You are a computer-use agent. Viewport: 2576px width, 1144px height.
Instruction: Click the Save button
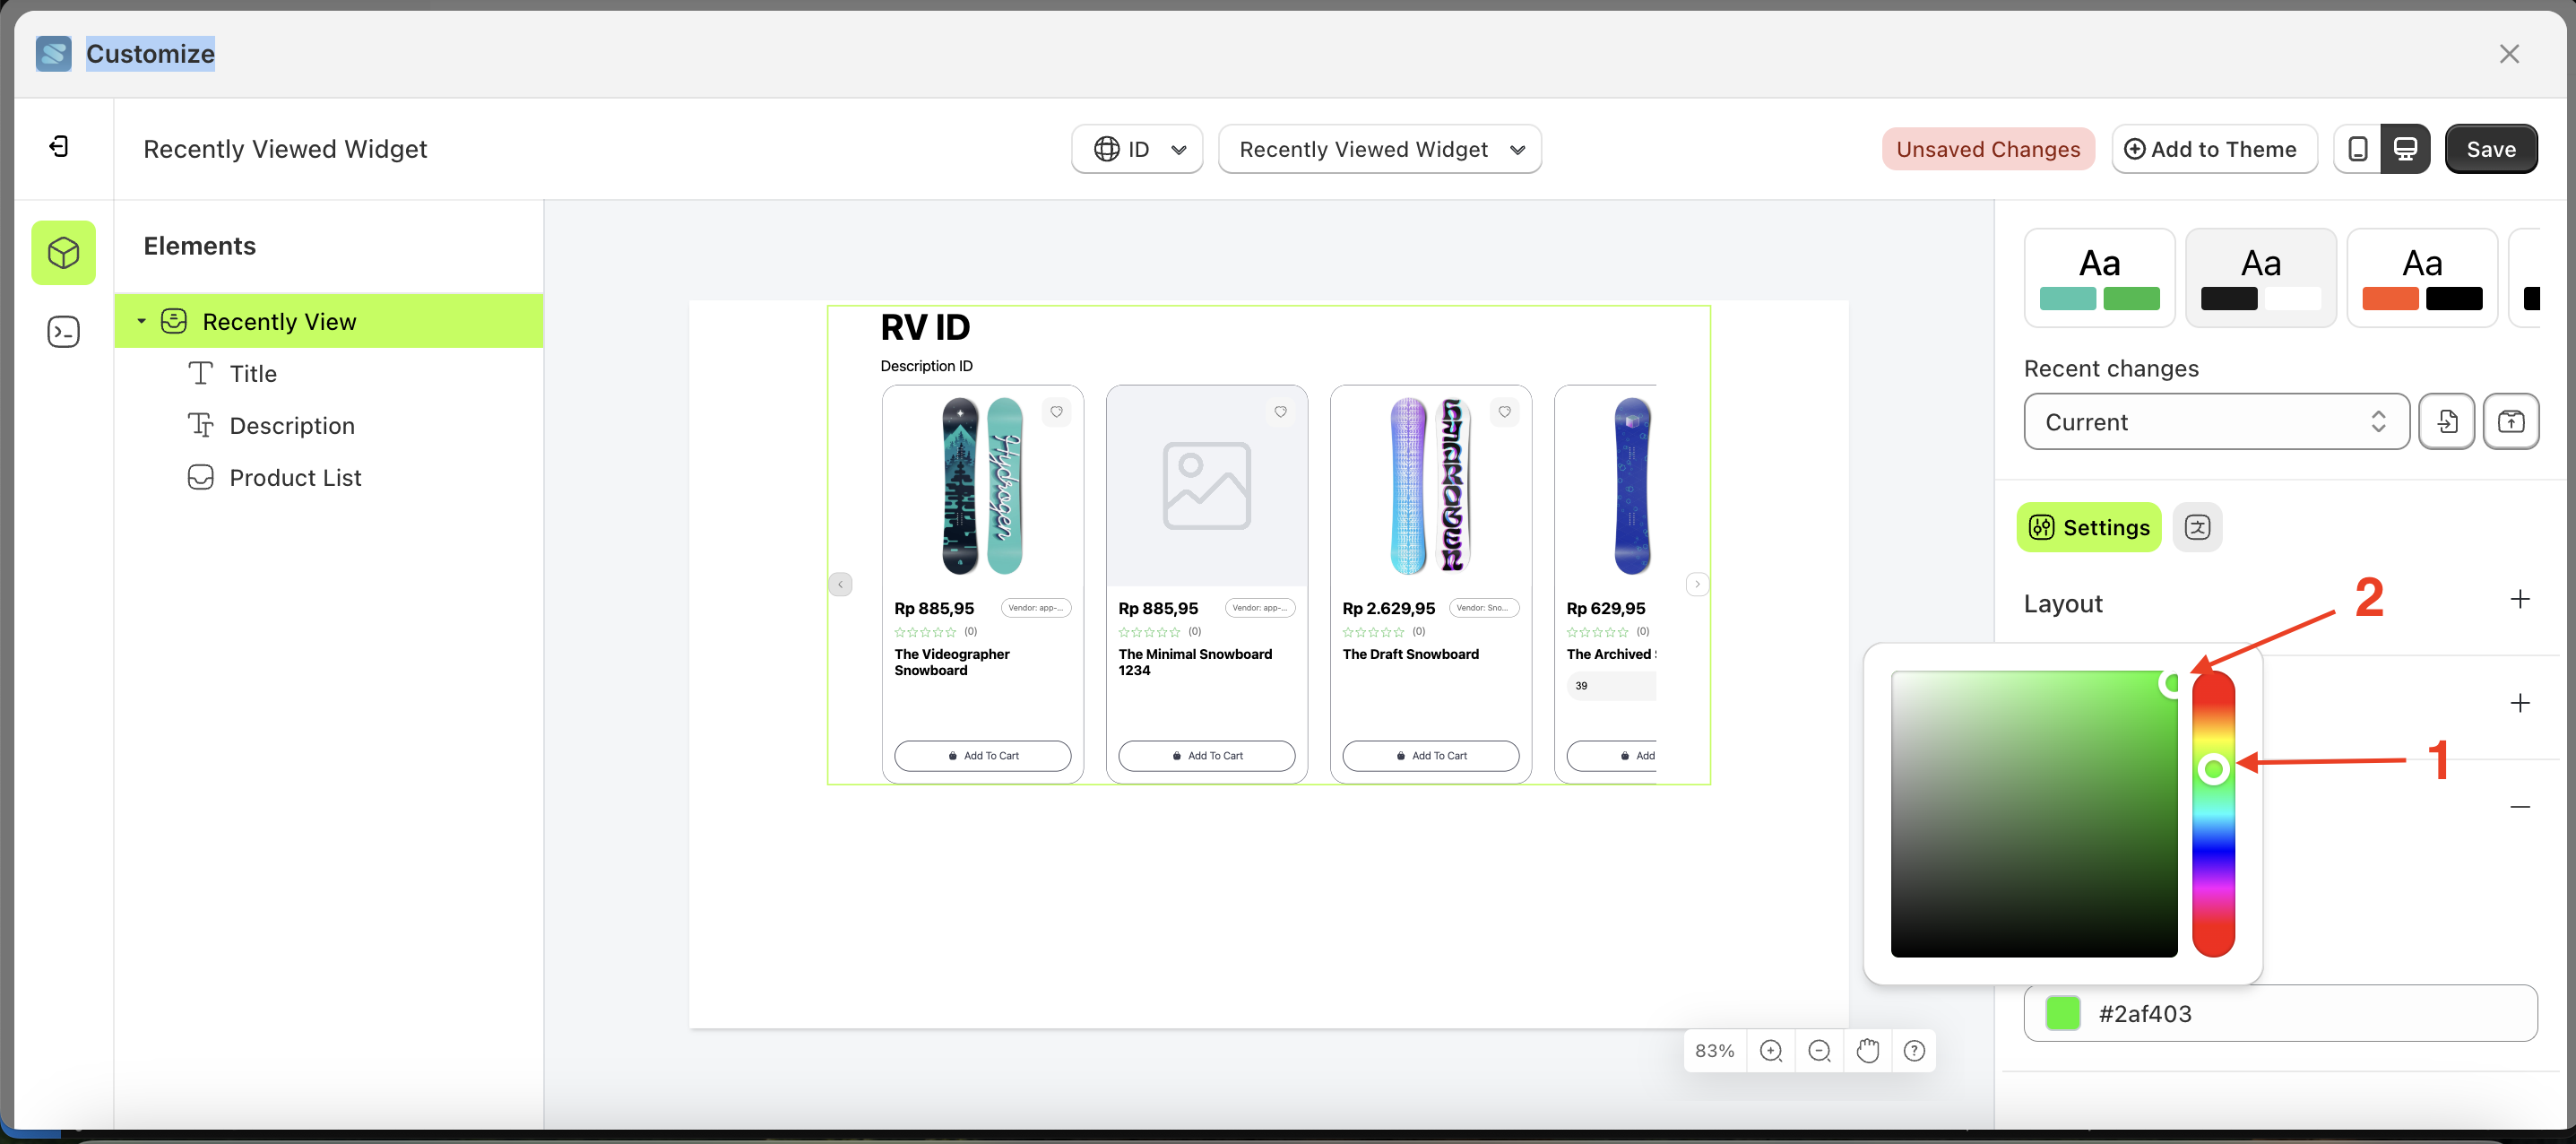(x=2490, y=148)
